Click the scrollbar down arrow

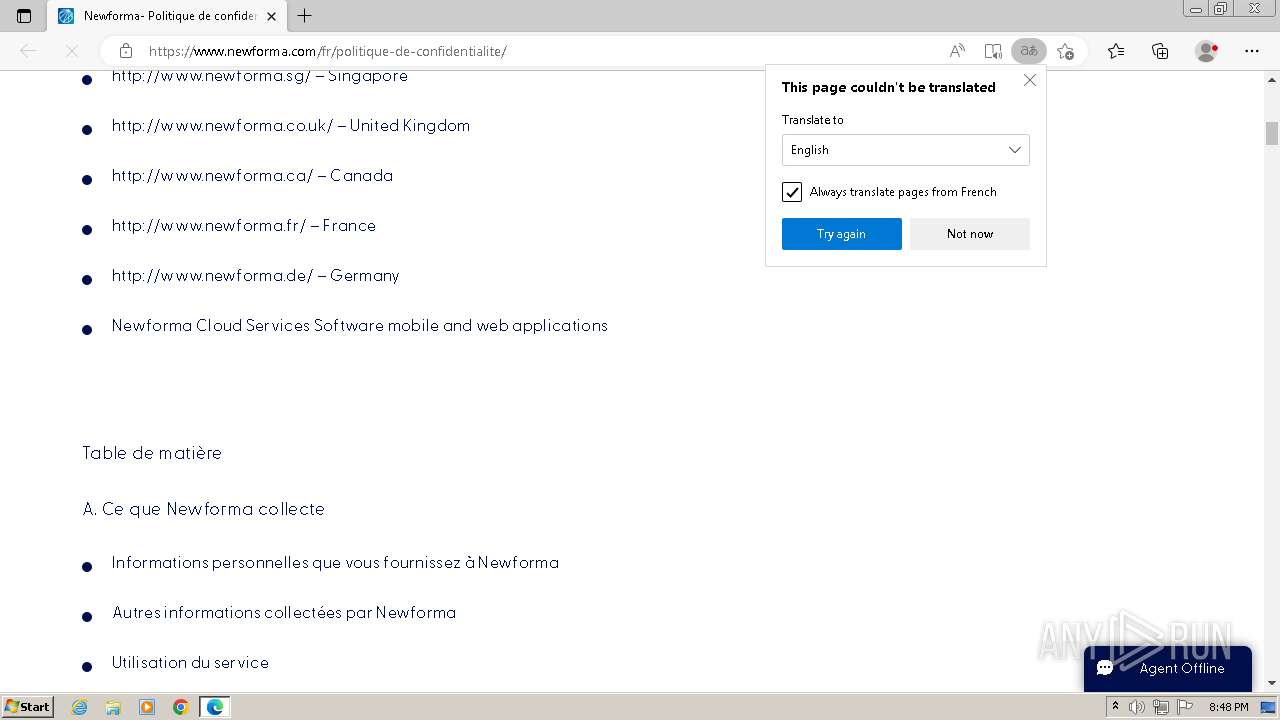pyautogui.click(x=1272, y=682)
